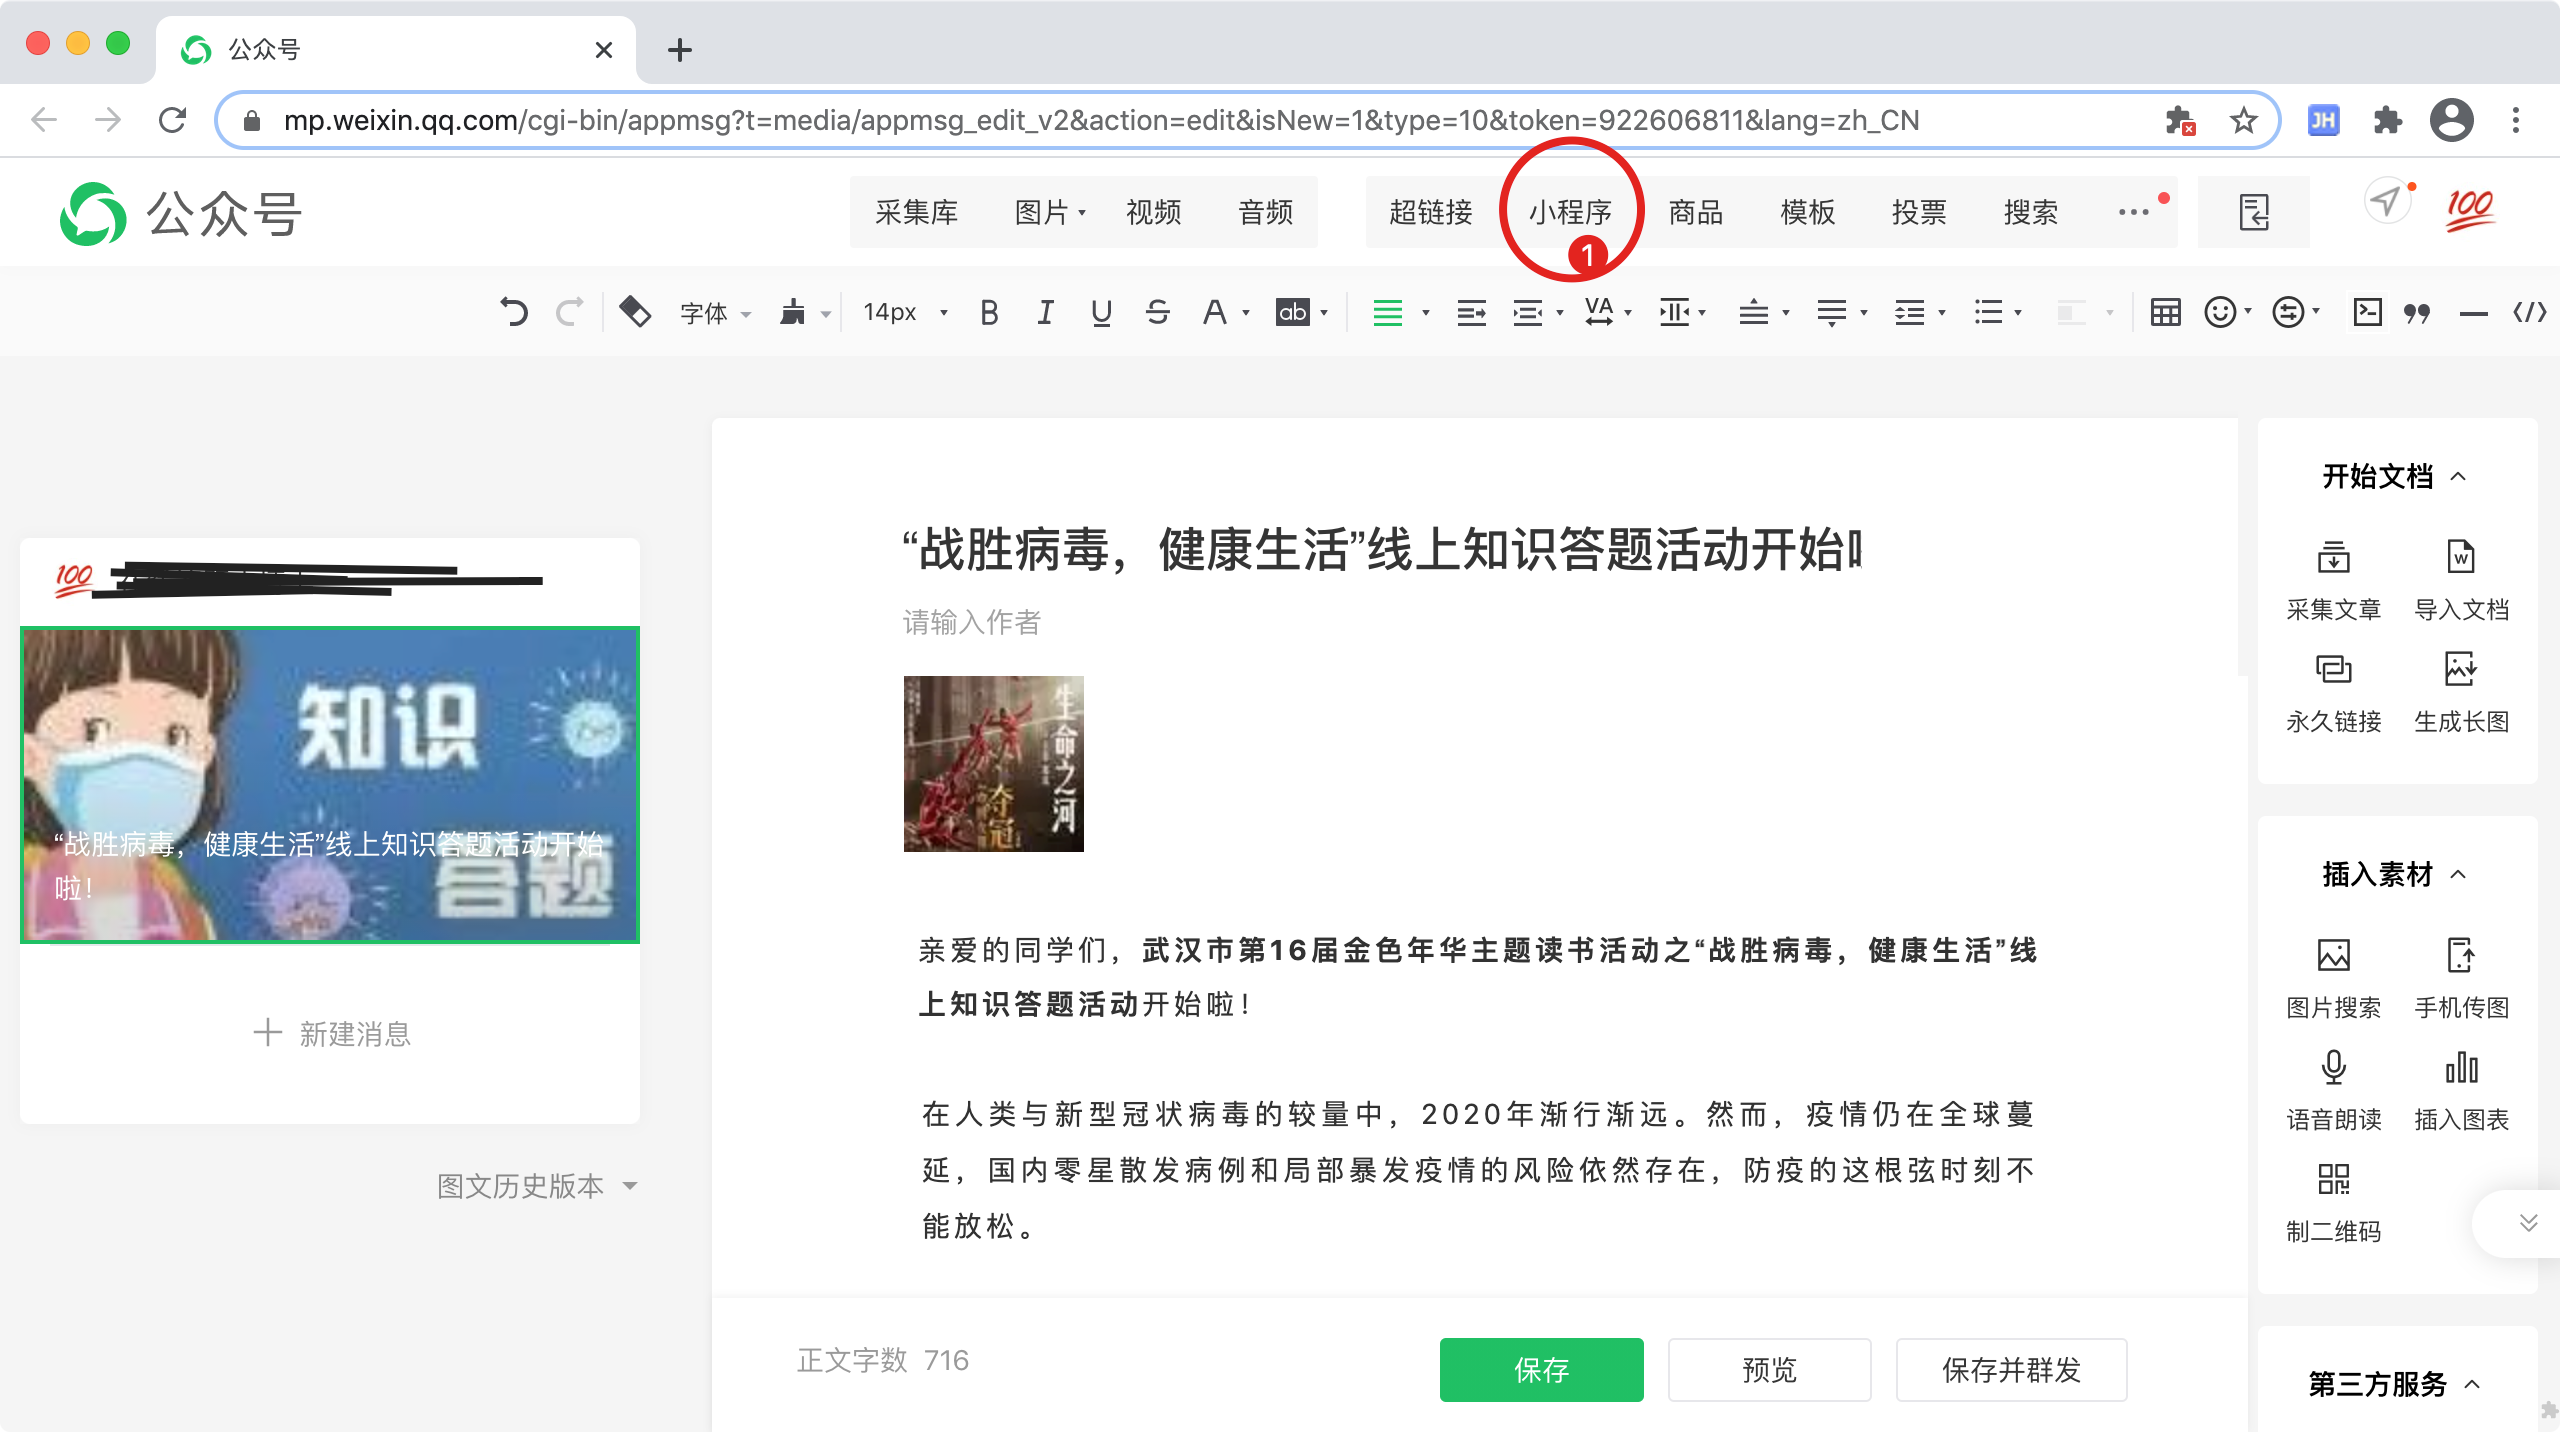Click the 语音朗读 microphone icon
Screen dimensions: 2560x1432
2333,1068
